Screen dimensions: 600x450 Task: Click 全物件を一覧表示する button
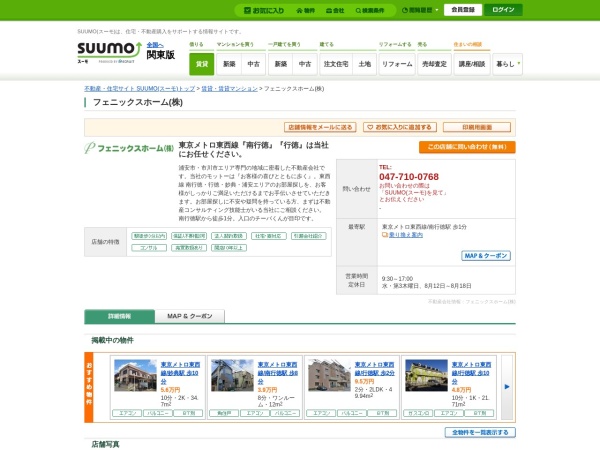coord(480,432)
